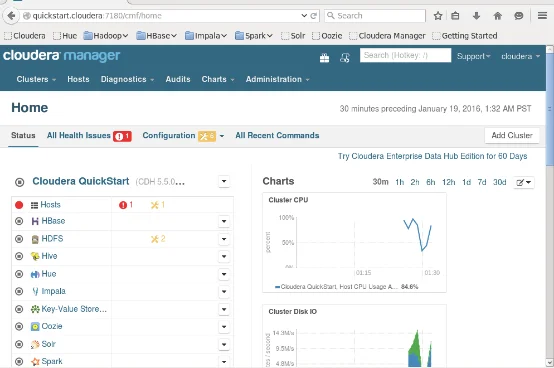Click the Impala service icon
The height and width of the screenshot is (368, 554).
click(35, 291)
